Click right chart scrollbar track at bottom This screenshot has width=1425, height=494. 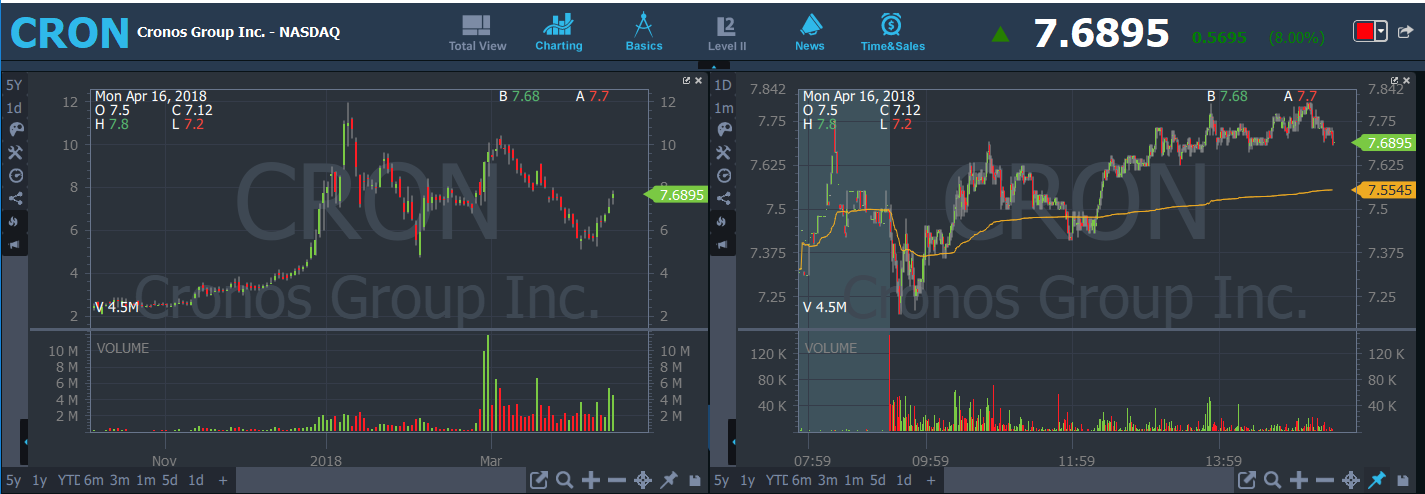click(x=1088, y=480)
